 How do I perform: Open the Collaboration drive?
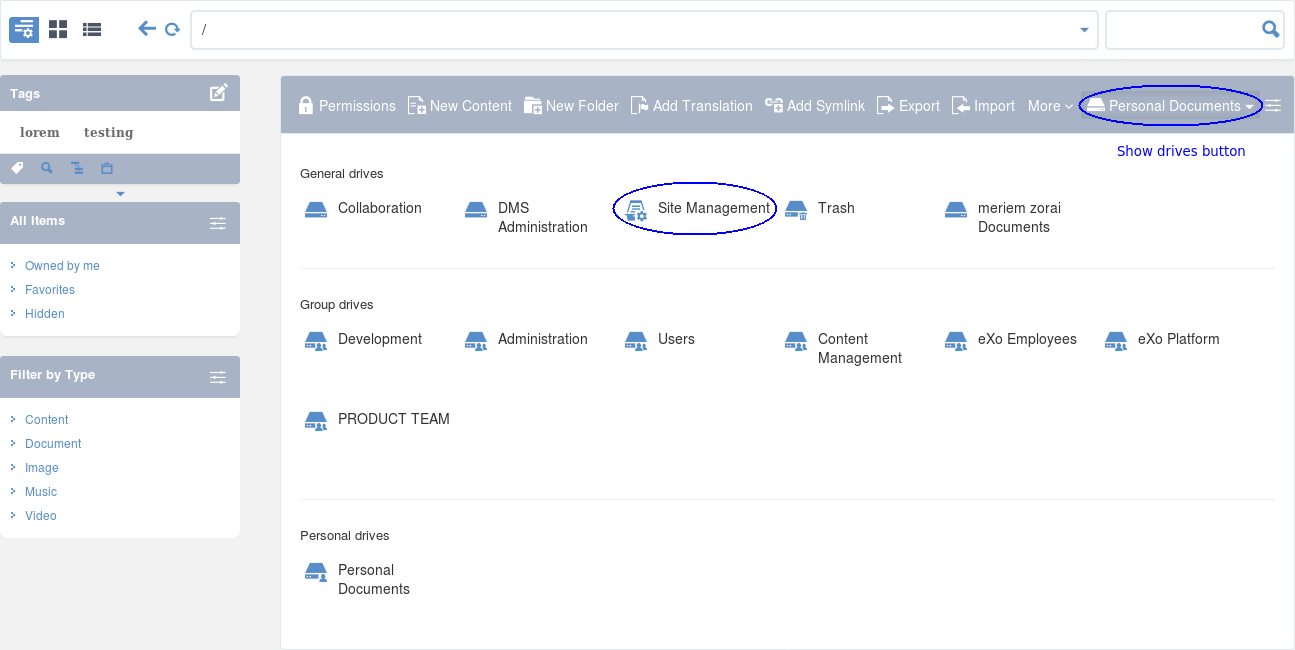pos(363,209)
